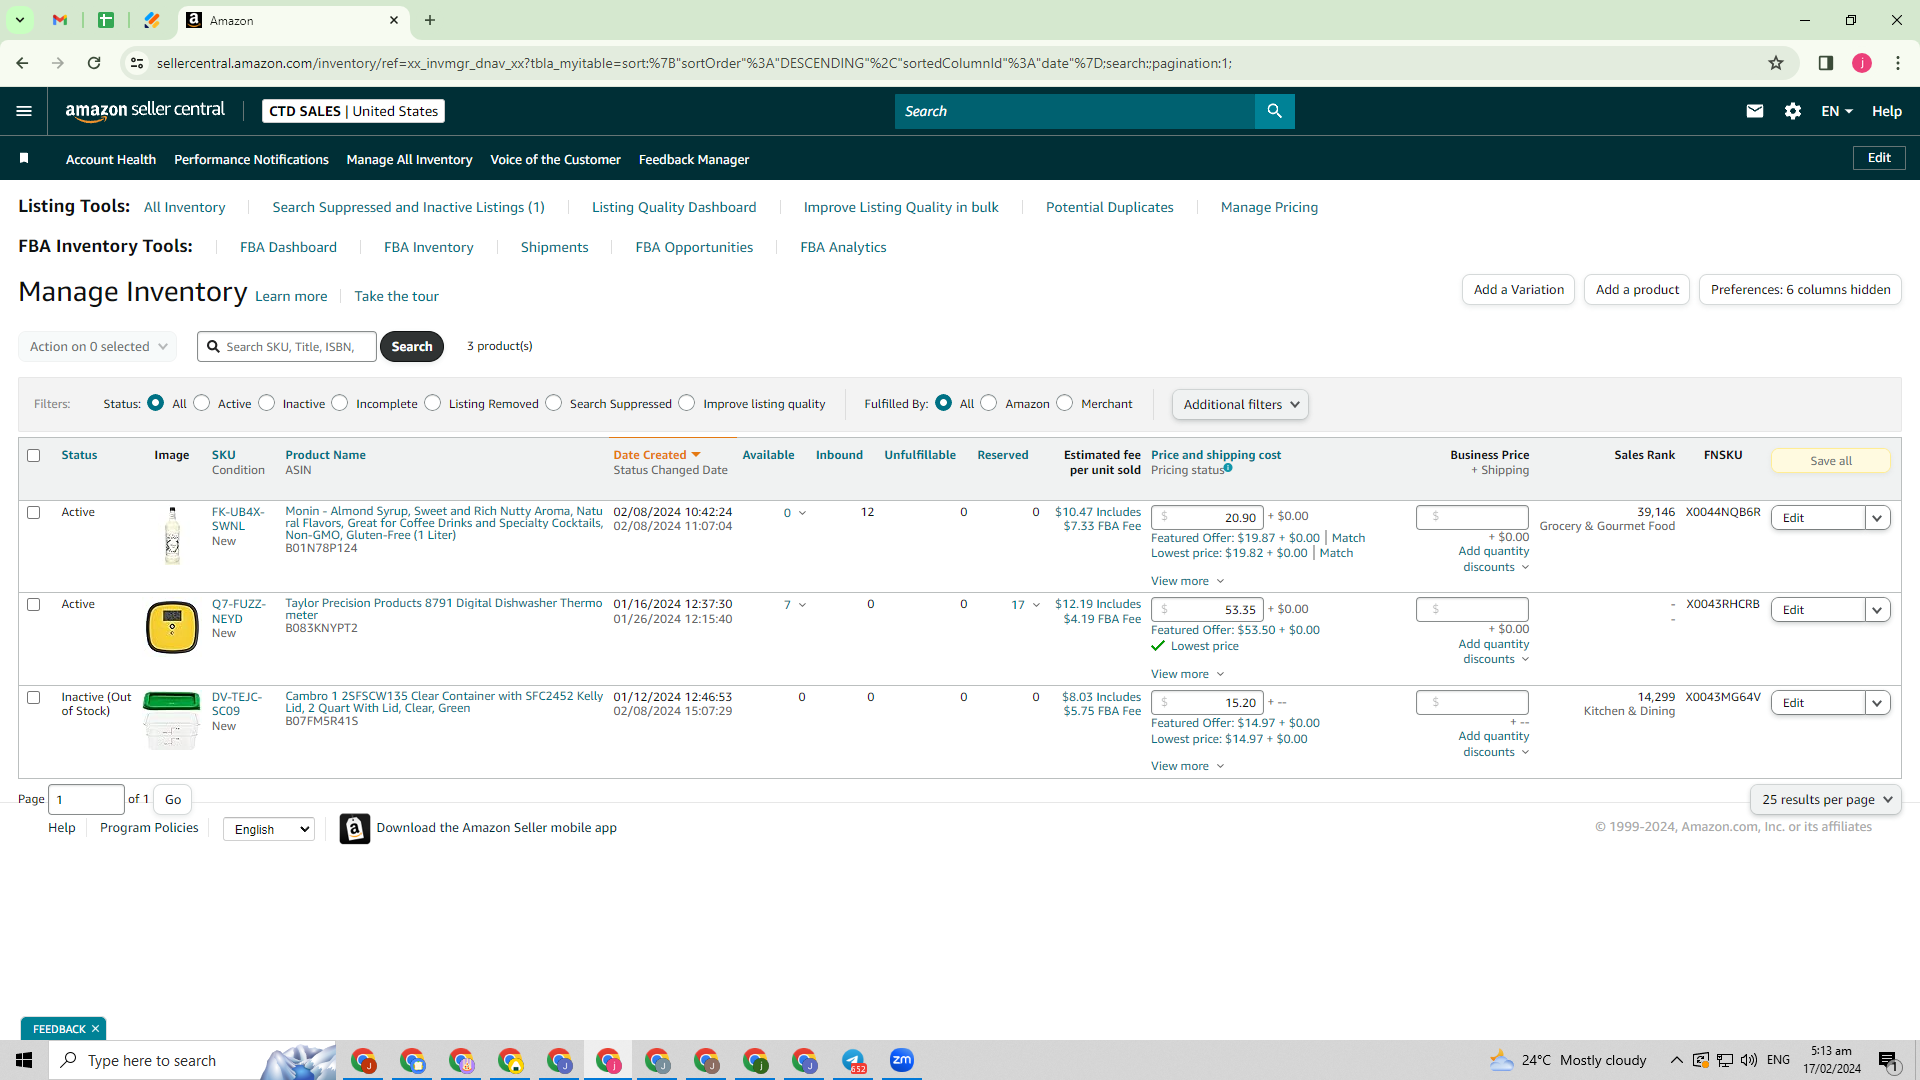
Task: Bookmark this page with the star icon
Action: pos(1776,63)
